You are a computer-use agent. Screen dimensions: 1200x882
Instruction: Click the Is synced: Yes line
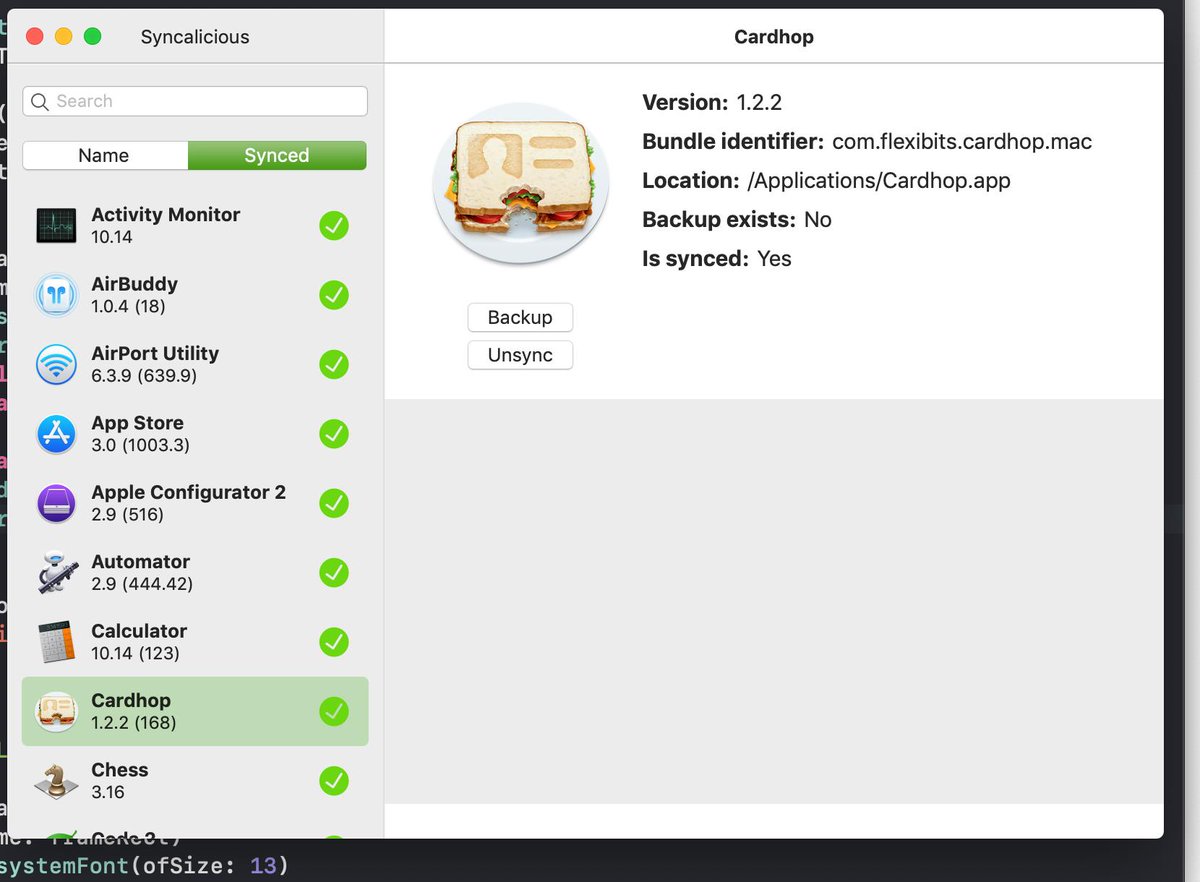(x=717, y=258)
